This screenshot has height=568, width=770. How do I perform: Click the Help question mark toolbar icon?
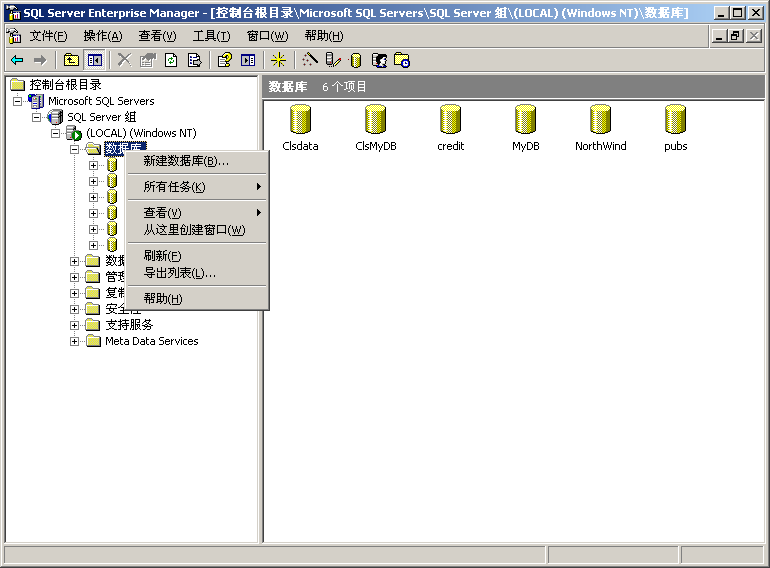[225, 60]
